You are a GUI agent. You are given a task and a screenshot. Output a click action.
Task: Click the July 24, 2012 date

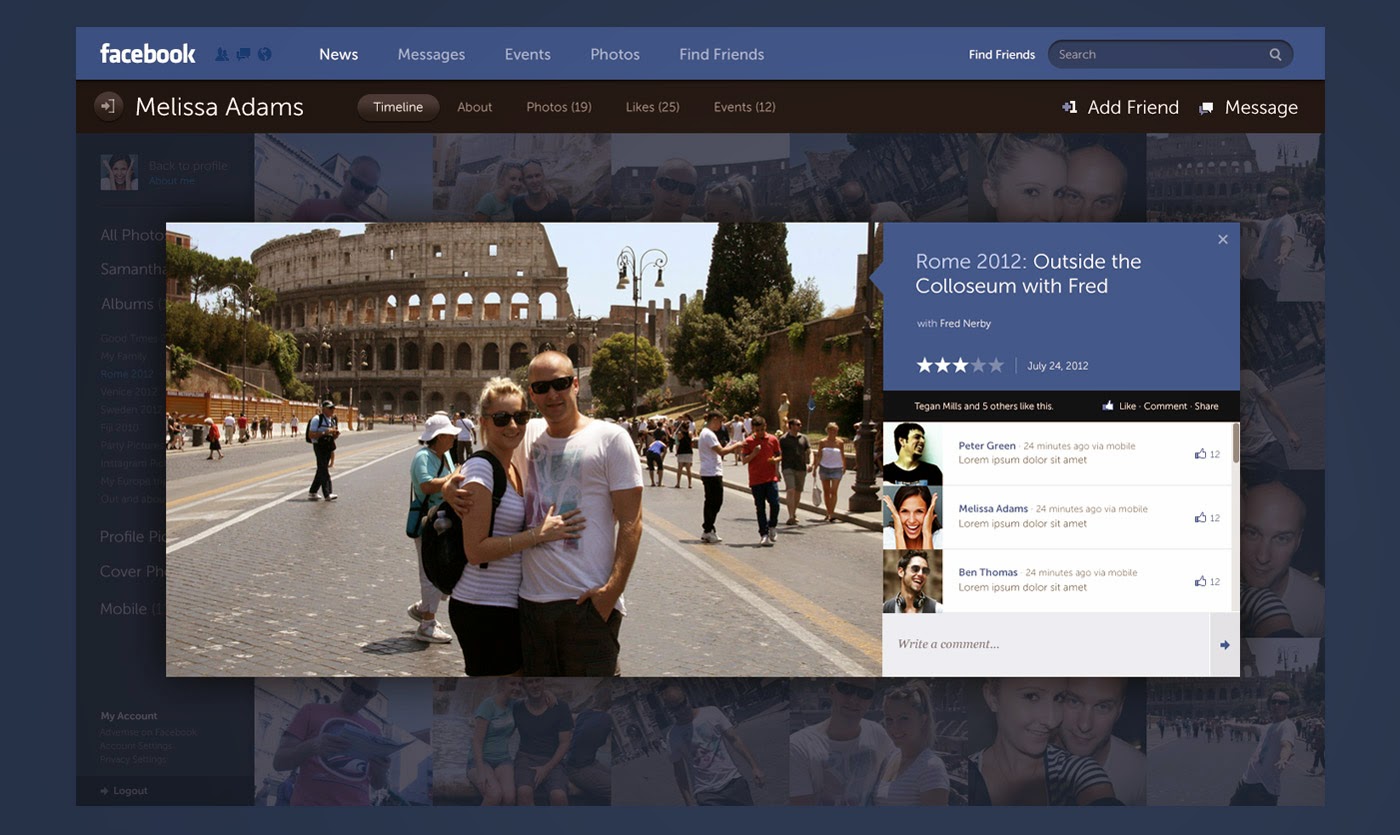[1058, 366]
